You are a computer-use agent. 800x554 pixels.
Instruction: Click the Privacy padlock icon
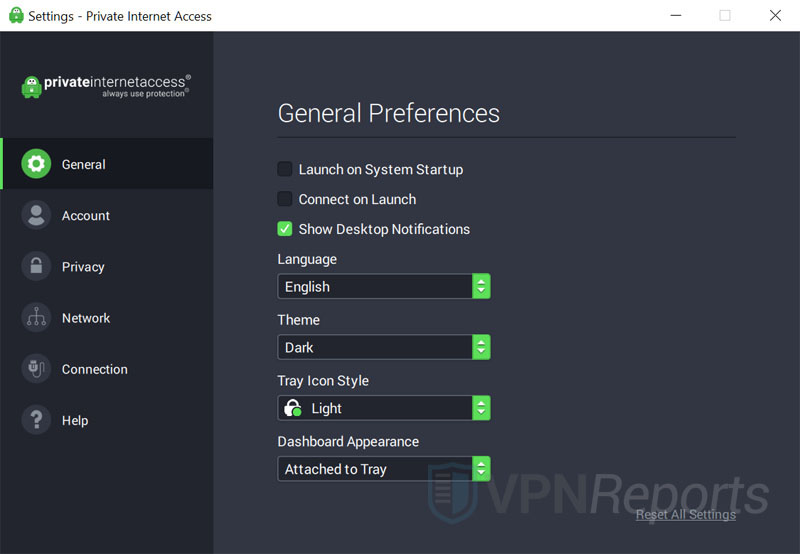36,267
